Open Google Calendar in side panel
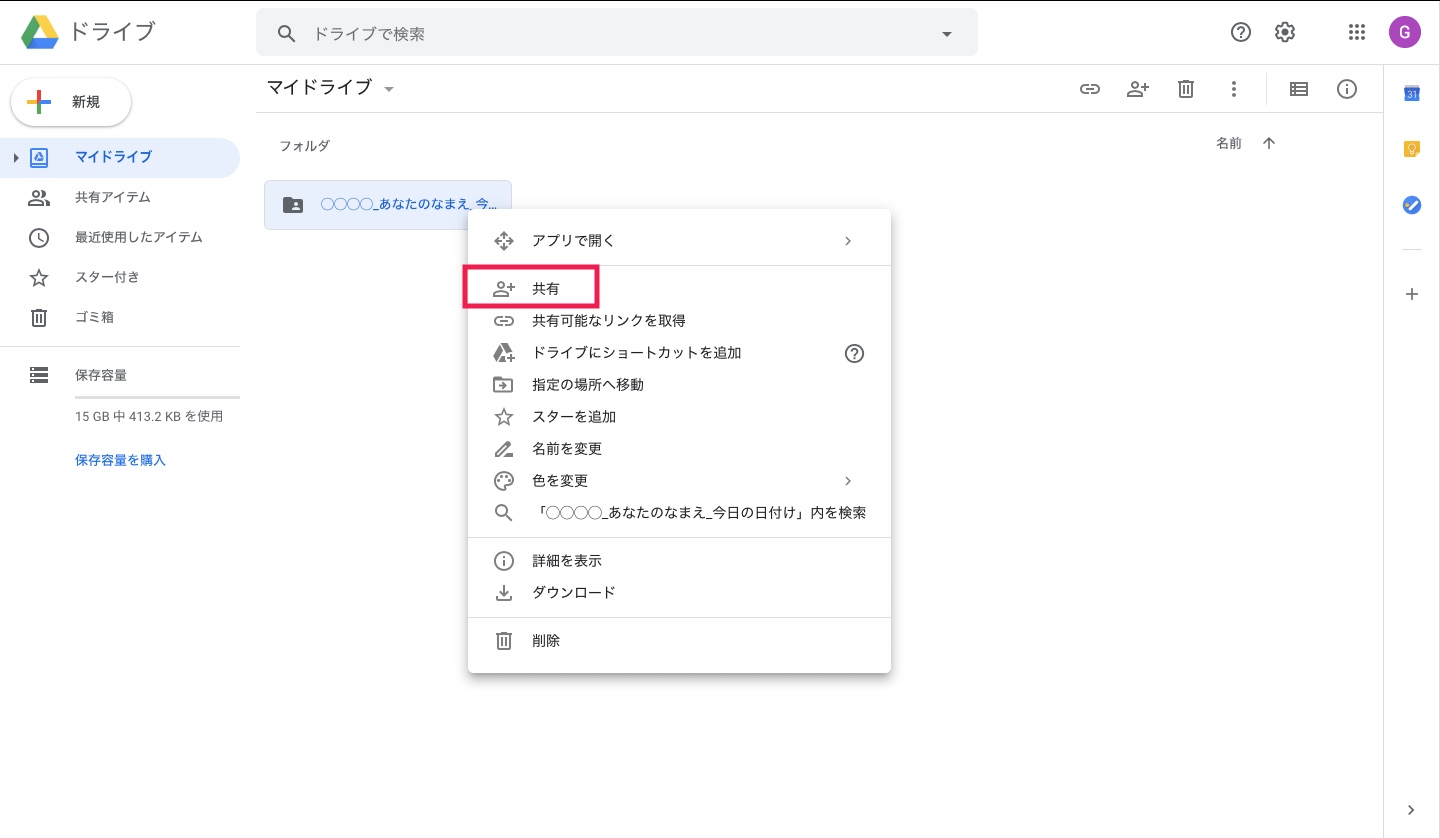 [x=1412, y=93]
